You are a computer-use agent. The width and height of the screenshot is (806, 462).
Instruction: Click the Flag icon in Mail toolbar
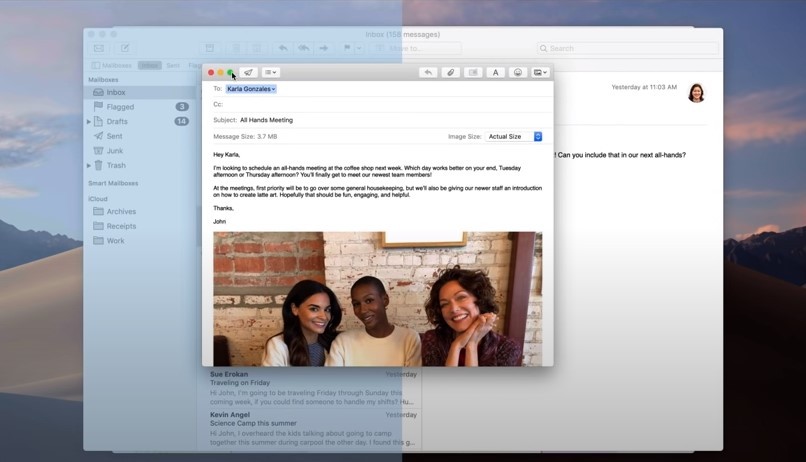point(347,48)
